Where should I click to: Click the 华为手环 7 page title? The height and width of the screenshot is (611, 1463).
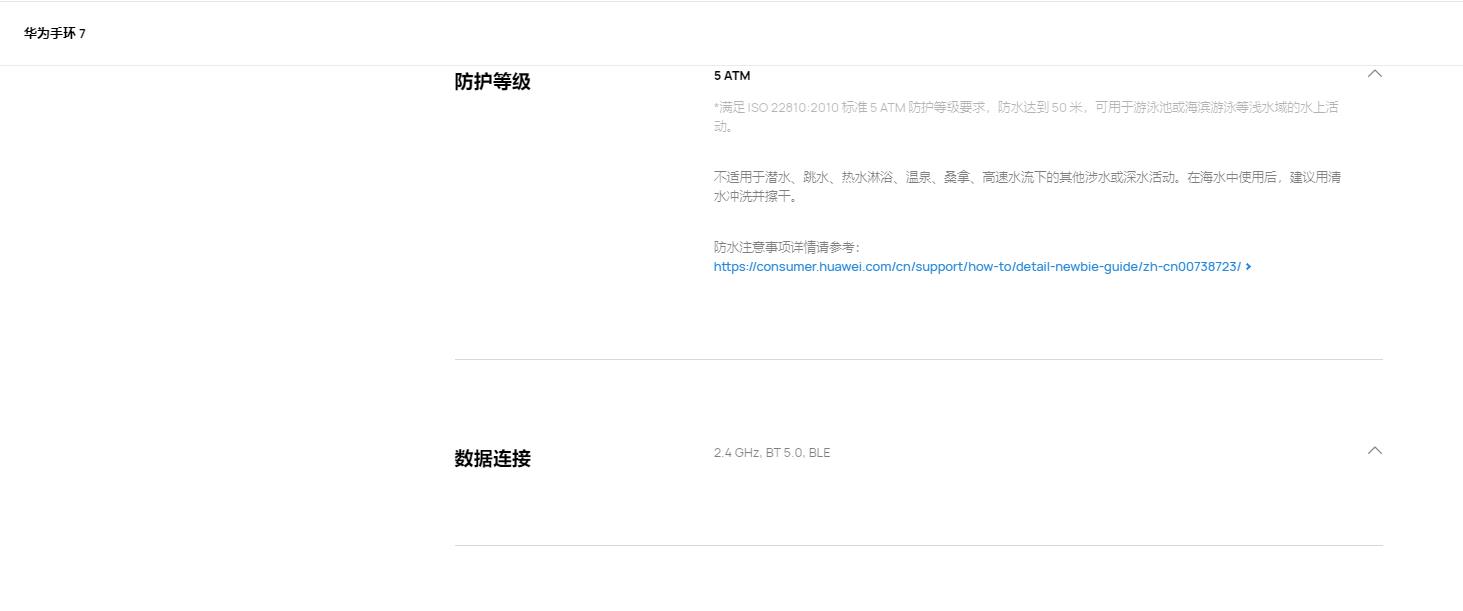tap(55, 34)
